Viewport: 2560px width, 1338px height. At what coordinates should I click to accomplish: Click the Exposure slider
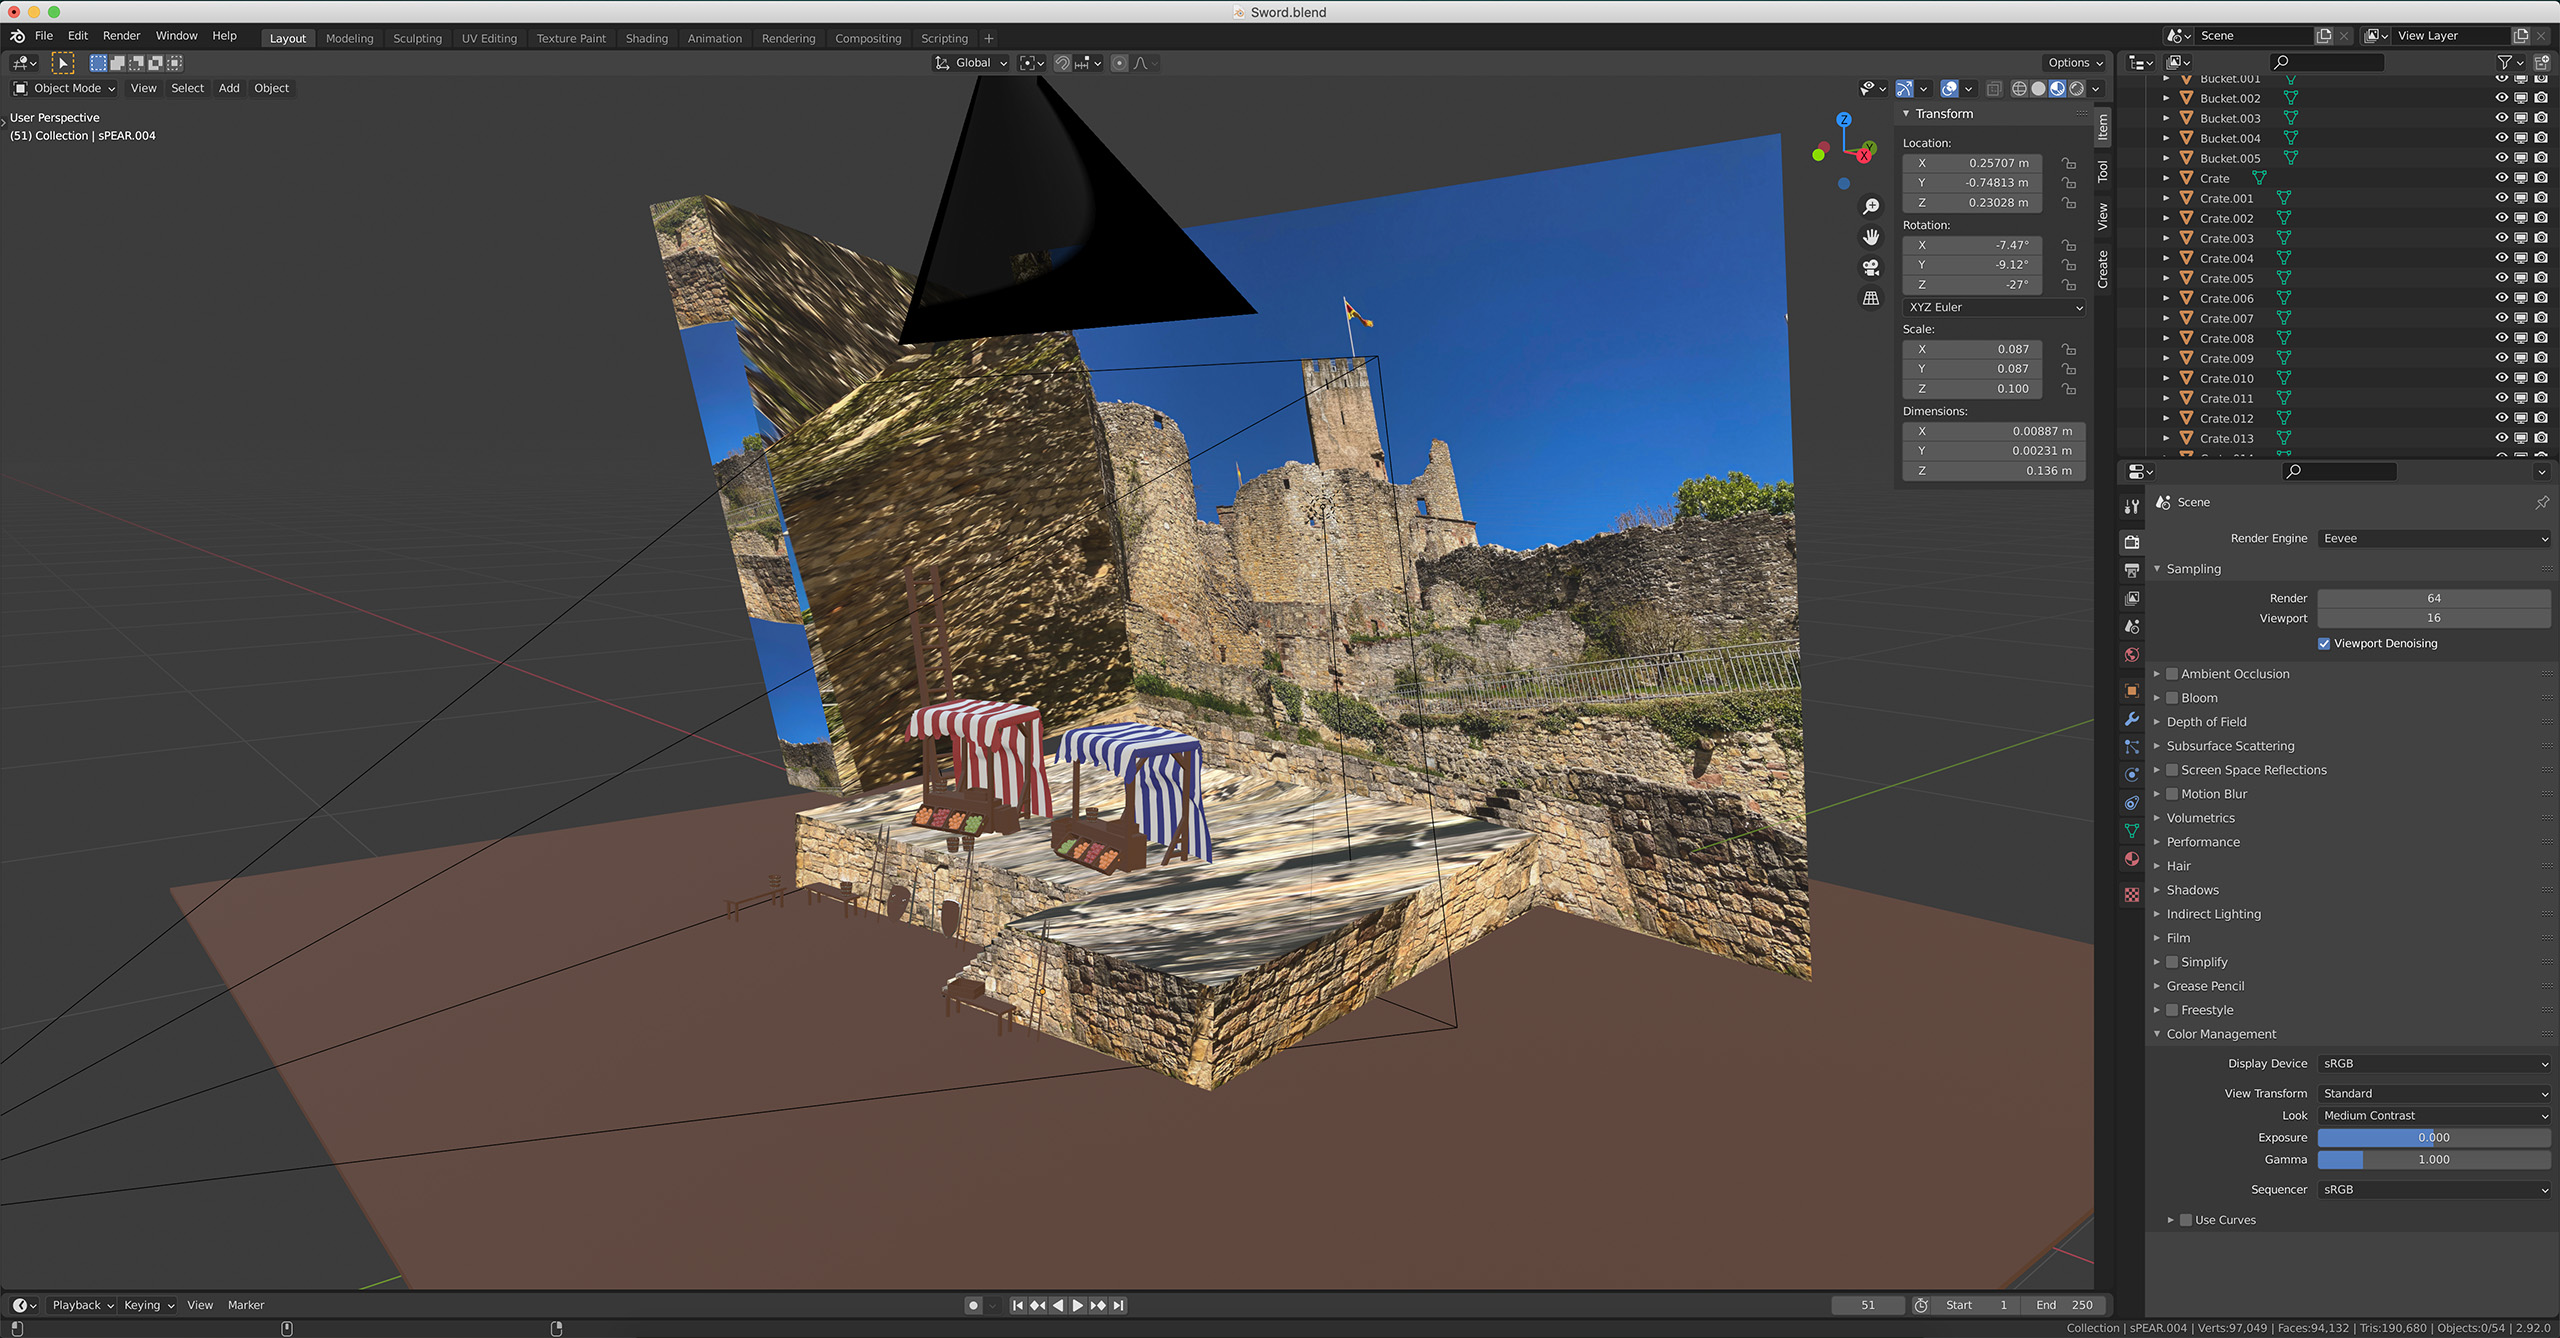(2434, 1138)
